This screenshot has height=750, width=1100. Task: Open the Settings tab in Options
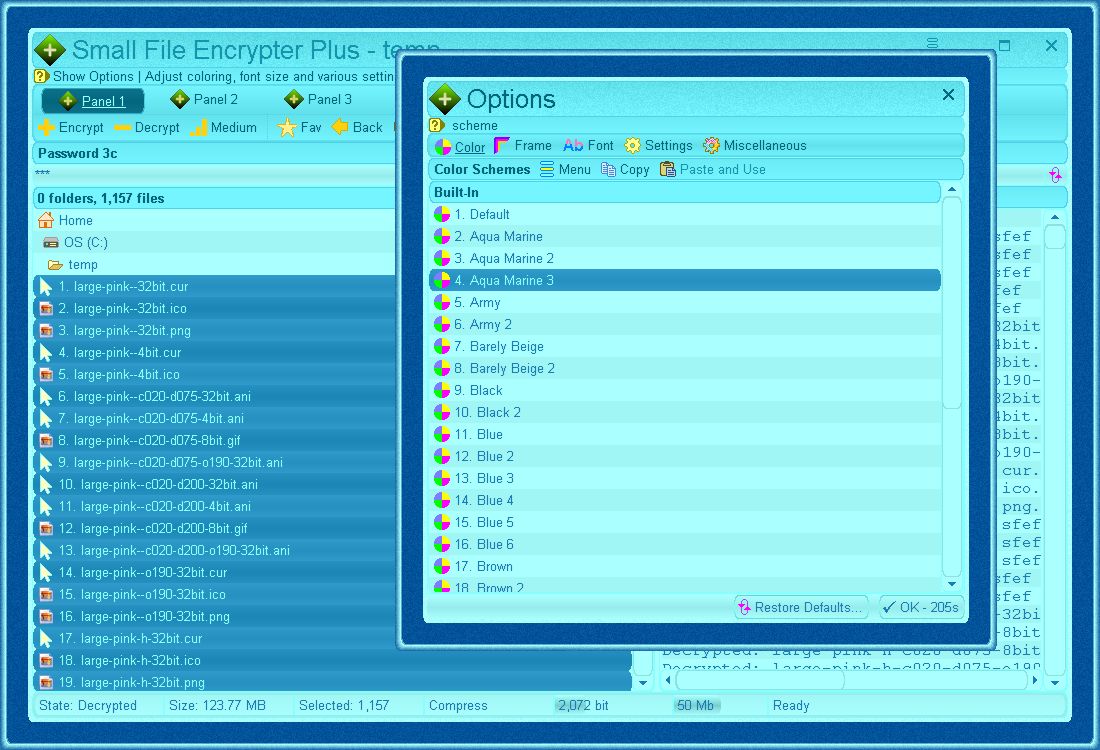point(658,146)
